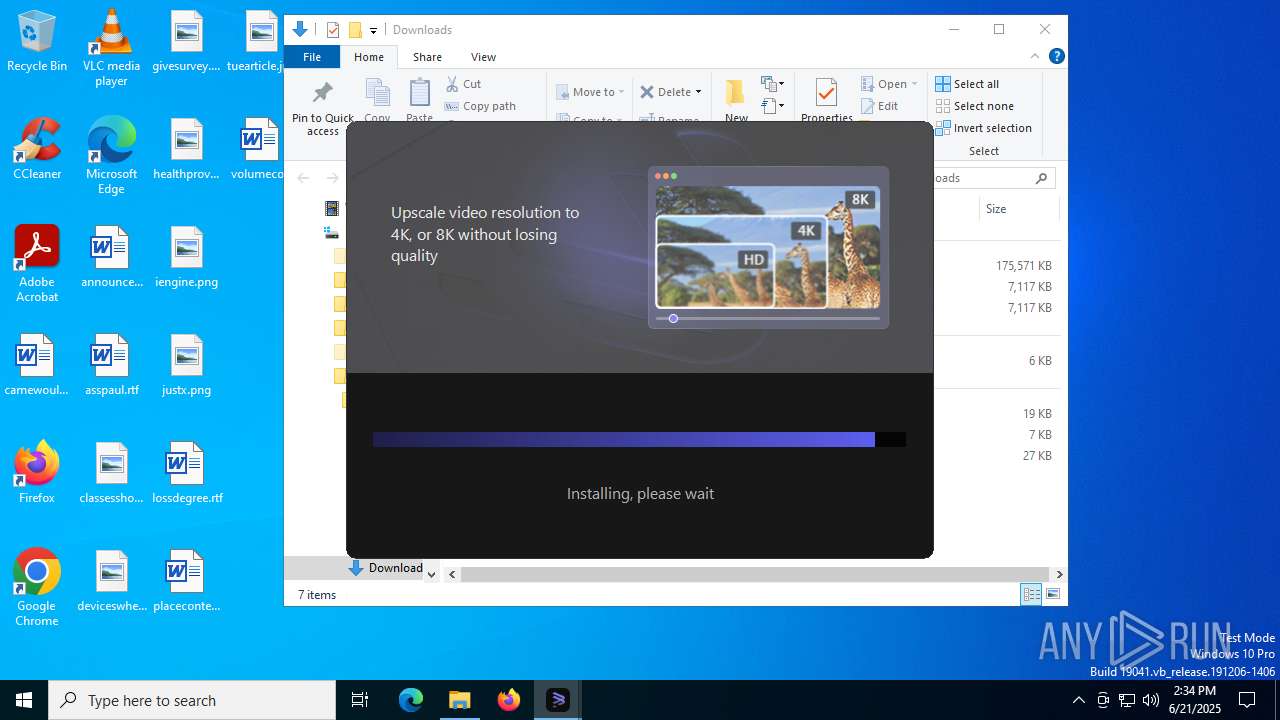Click Invert selection in ribbon
This screenshot has width=1280, height=720.
click(983, 128)
